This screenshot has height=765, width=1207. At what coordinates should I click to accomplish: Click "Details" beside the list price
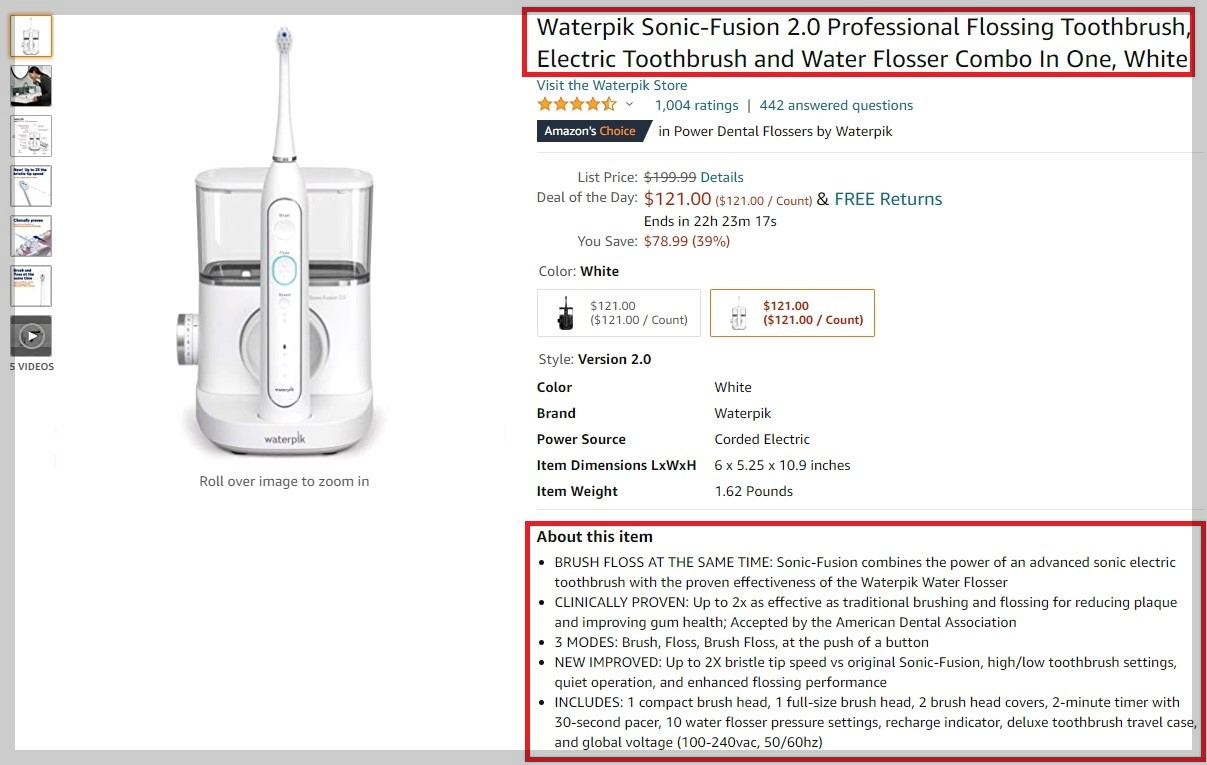722,177
